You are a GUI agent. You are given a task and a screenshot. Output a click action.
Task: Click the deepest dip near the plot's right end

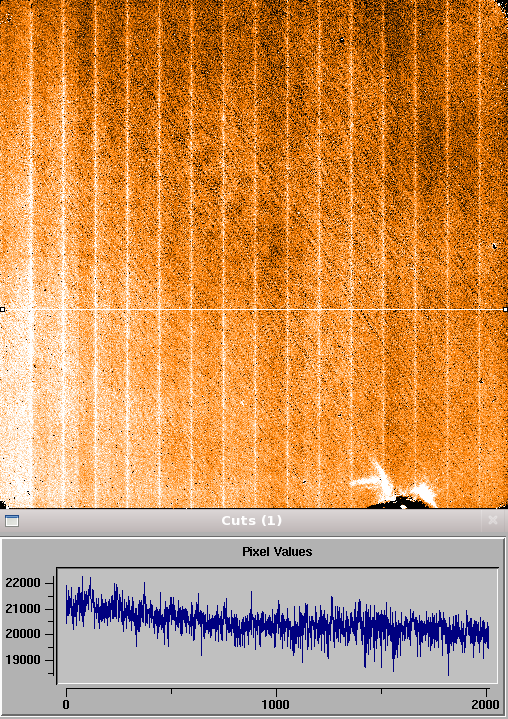[x=448, y=674]
